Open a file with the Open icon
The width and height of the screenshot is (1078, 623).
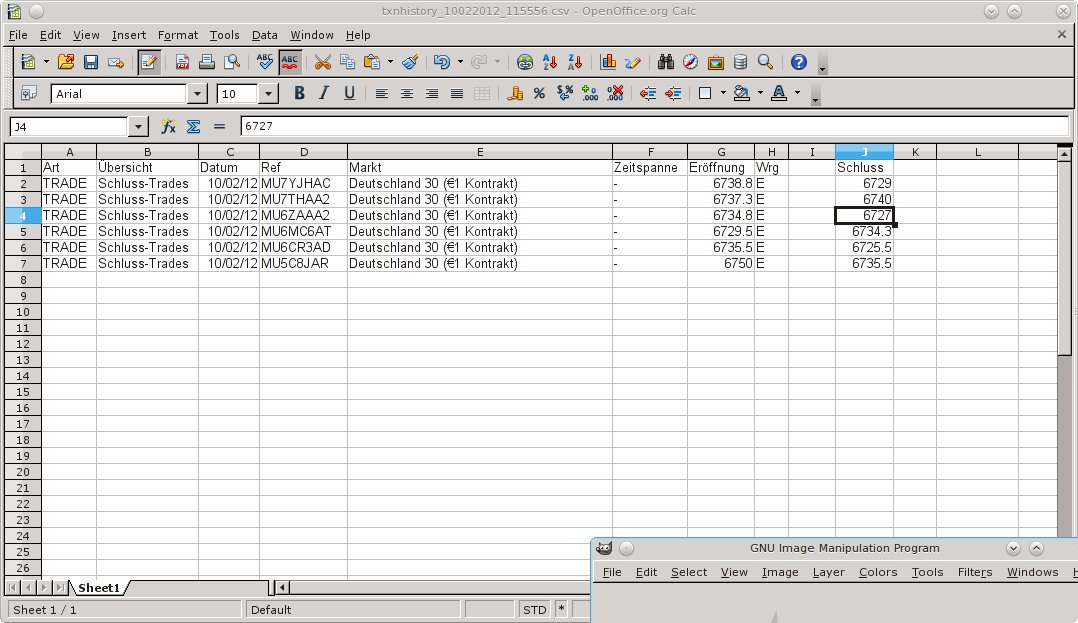click(x=65, y=62)
